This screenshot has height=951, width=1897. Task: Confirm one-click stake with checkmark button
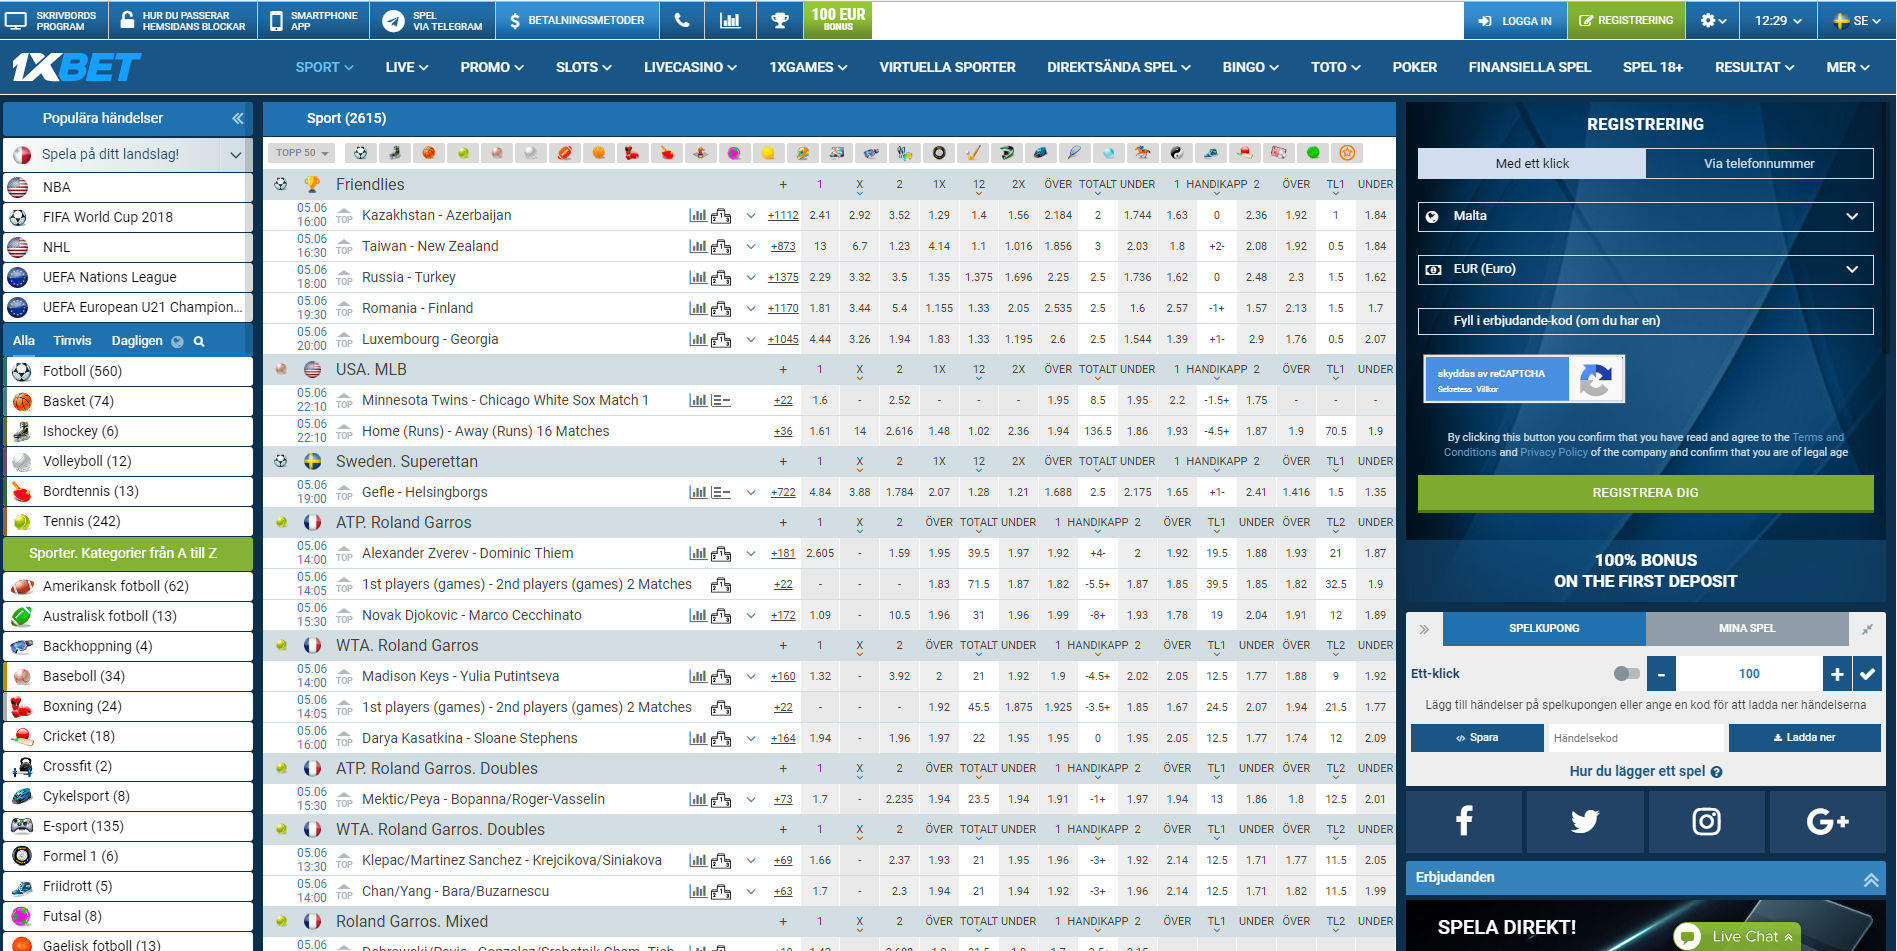pos(1867,674)
